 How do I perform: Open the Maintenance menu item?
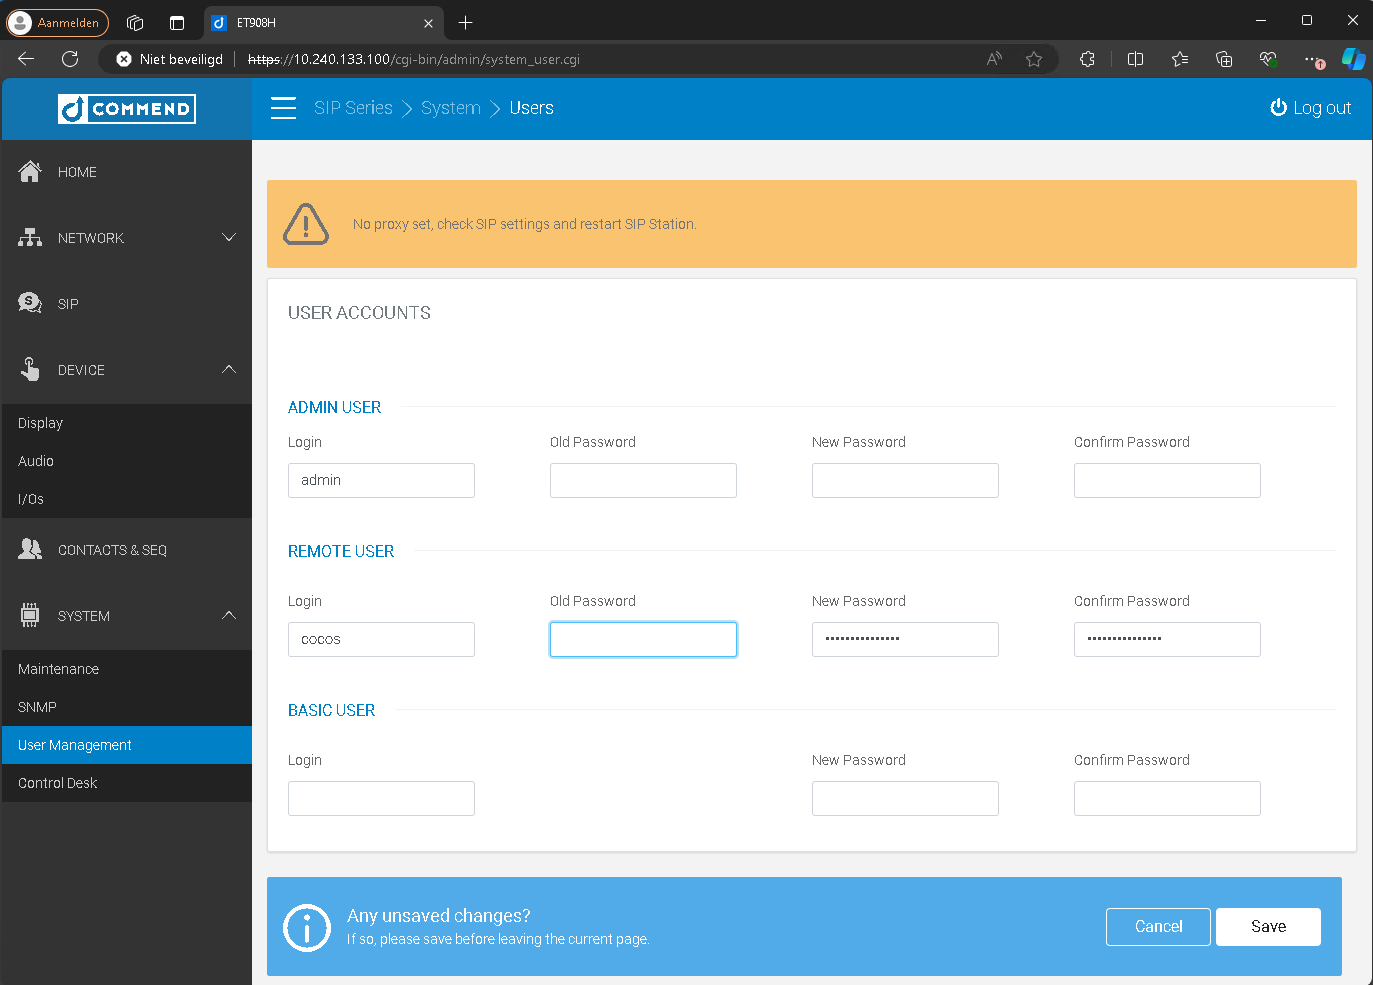(x=58, y=669)
